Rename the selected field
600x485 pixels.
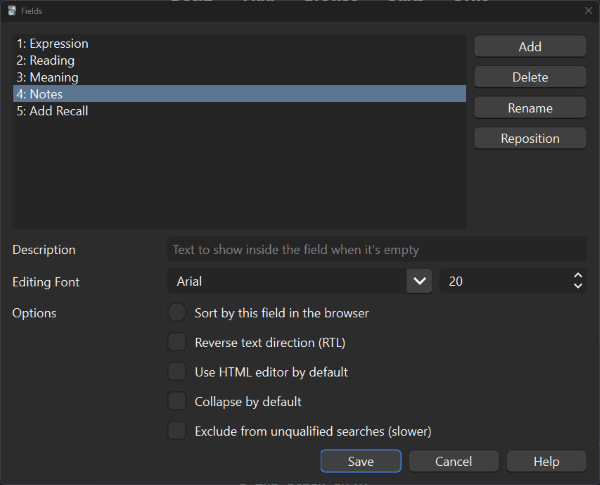coord(530,108)
